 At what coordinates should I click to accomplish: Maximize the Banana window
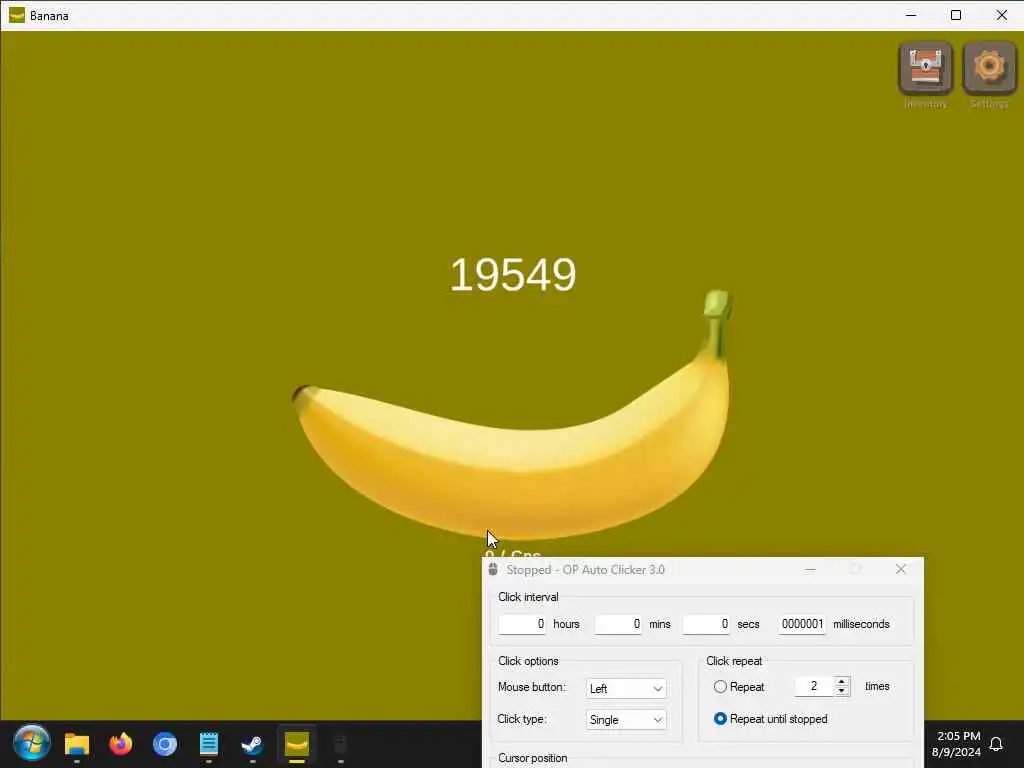(x=956, y=15)
